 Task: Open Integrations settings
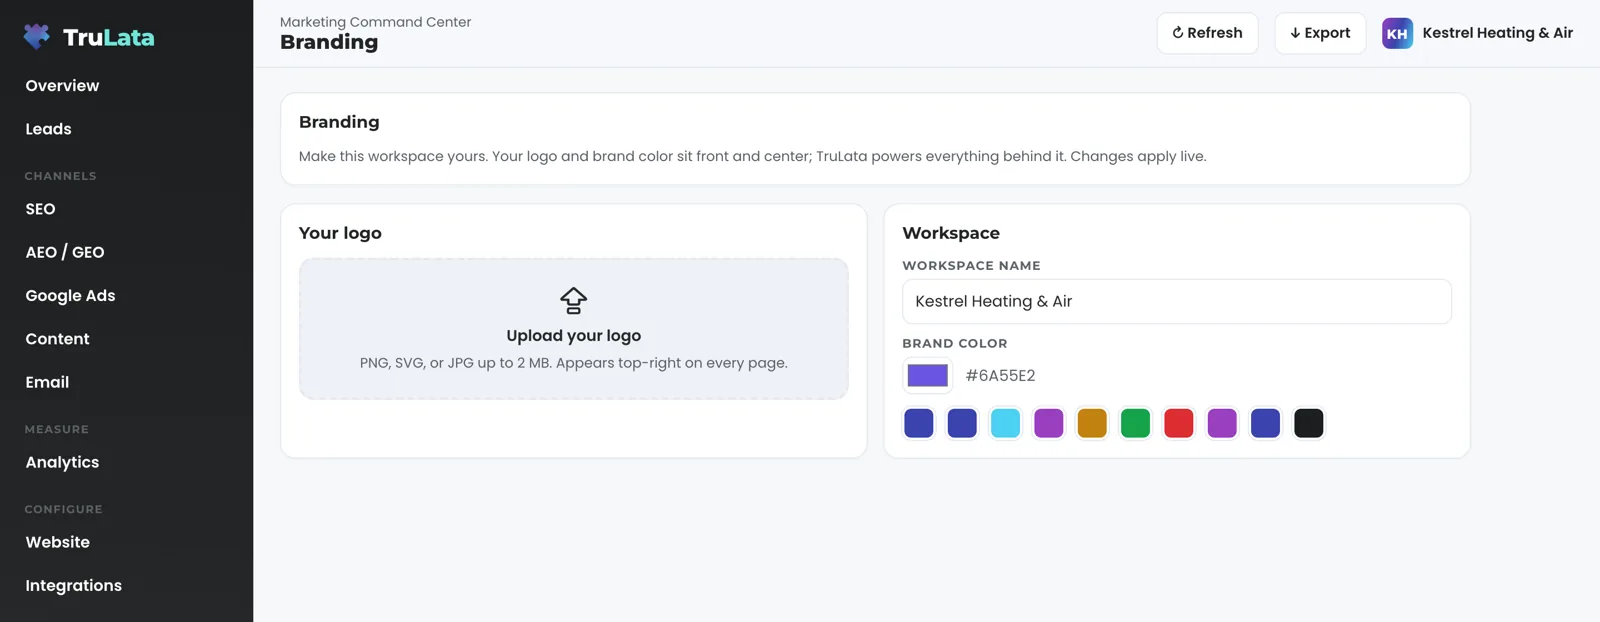tap(73, 585)
